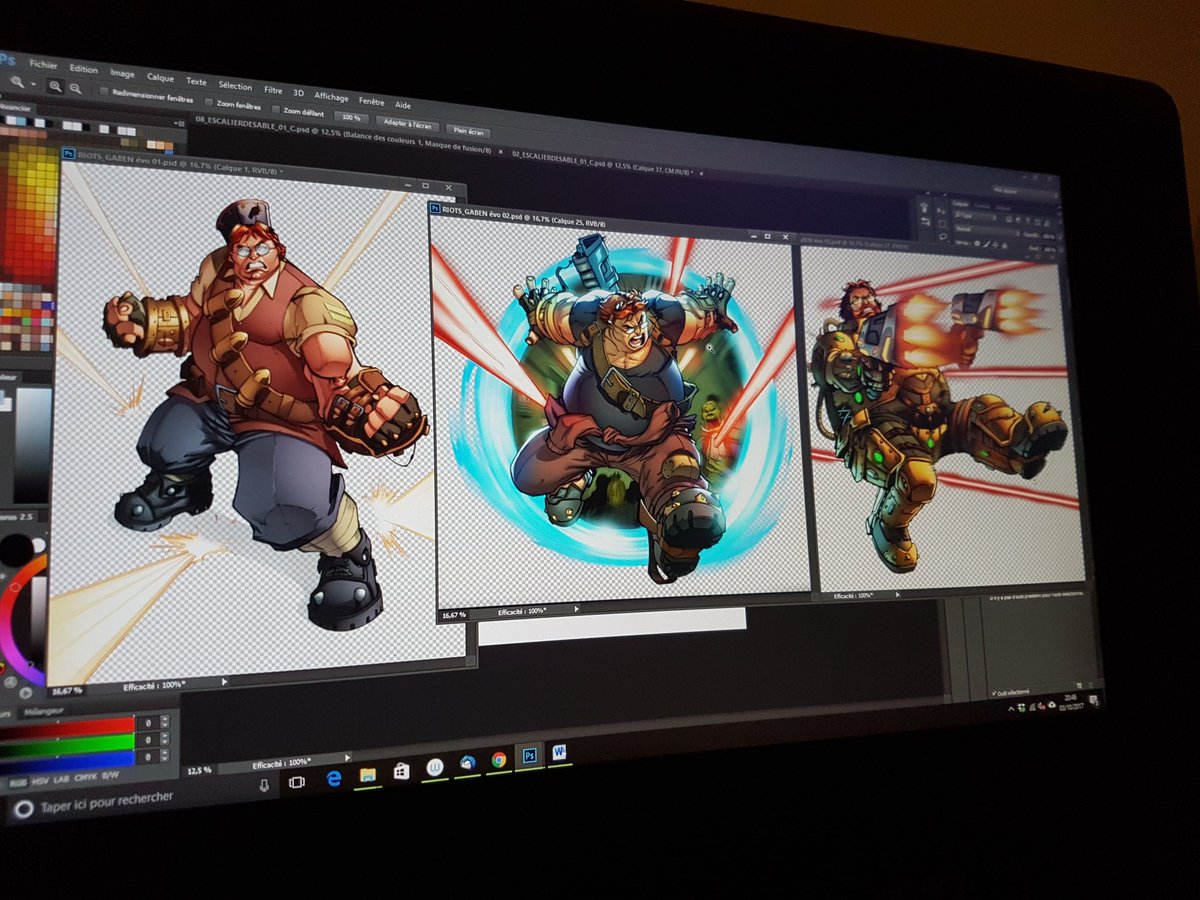Viewport: 1200px width, 900px height.
Task: Open the Zoom tool preset dropdown arrow
Action: click(x=33, y=84)
